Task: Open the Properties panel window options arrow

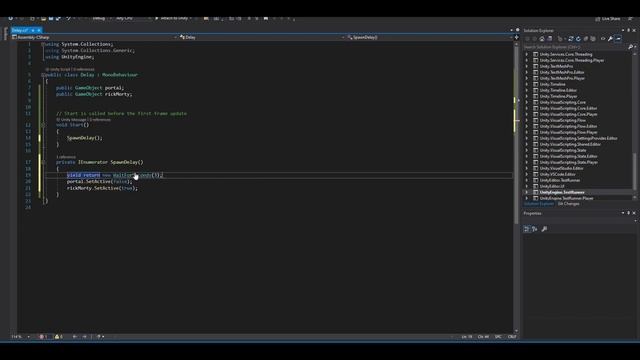Action: pyautogui.click(x=623, y=213)
